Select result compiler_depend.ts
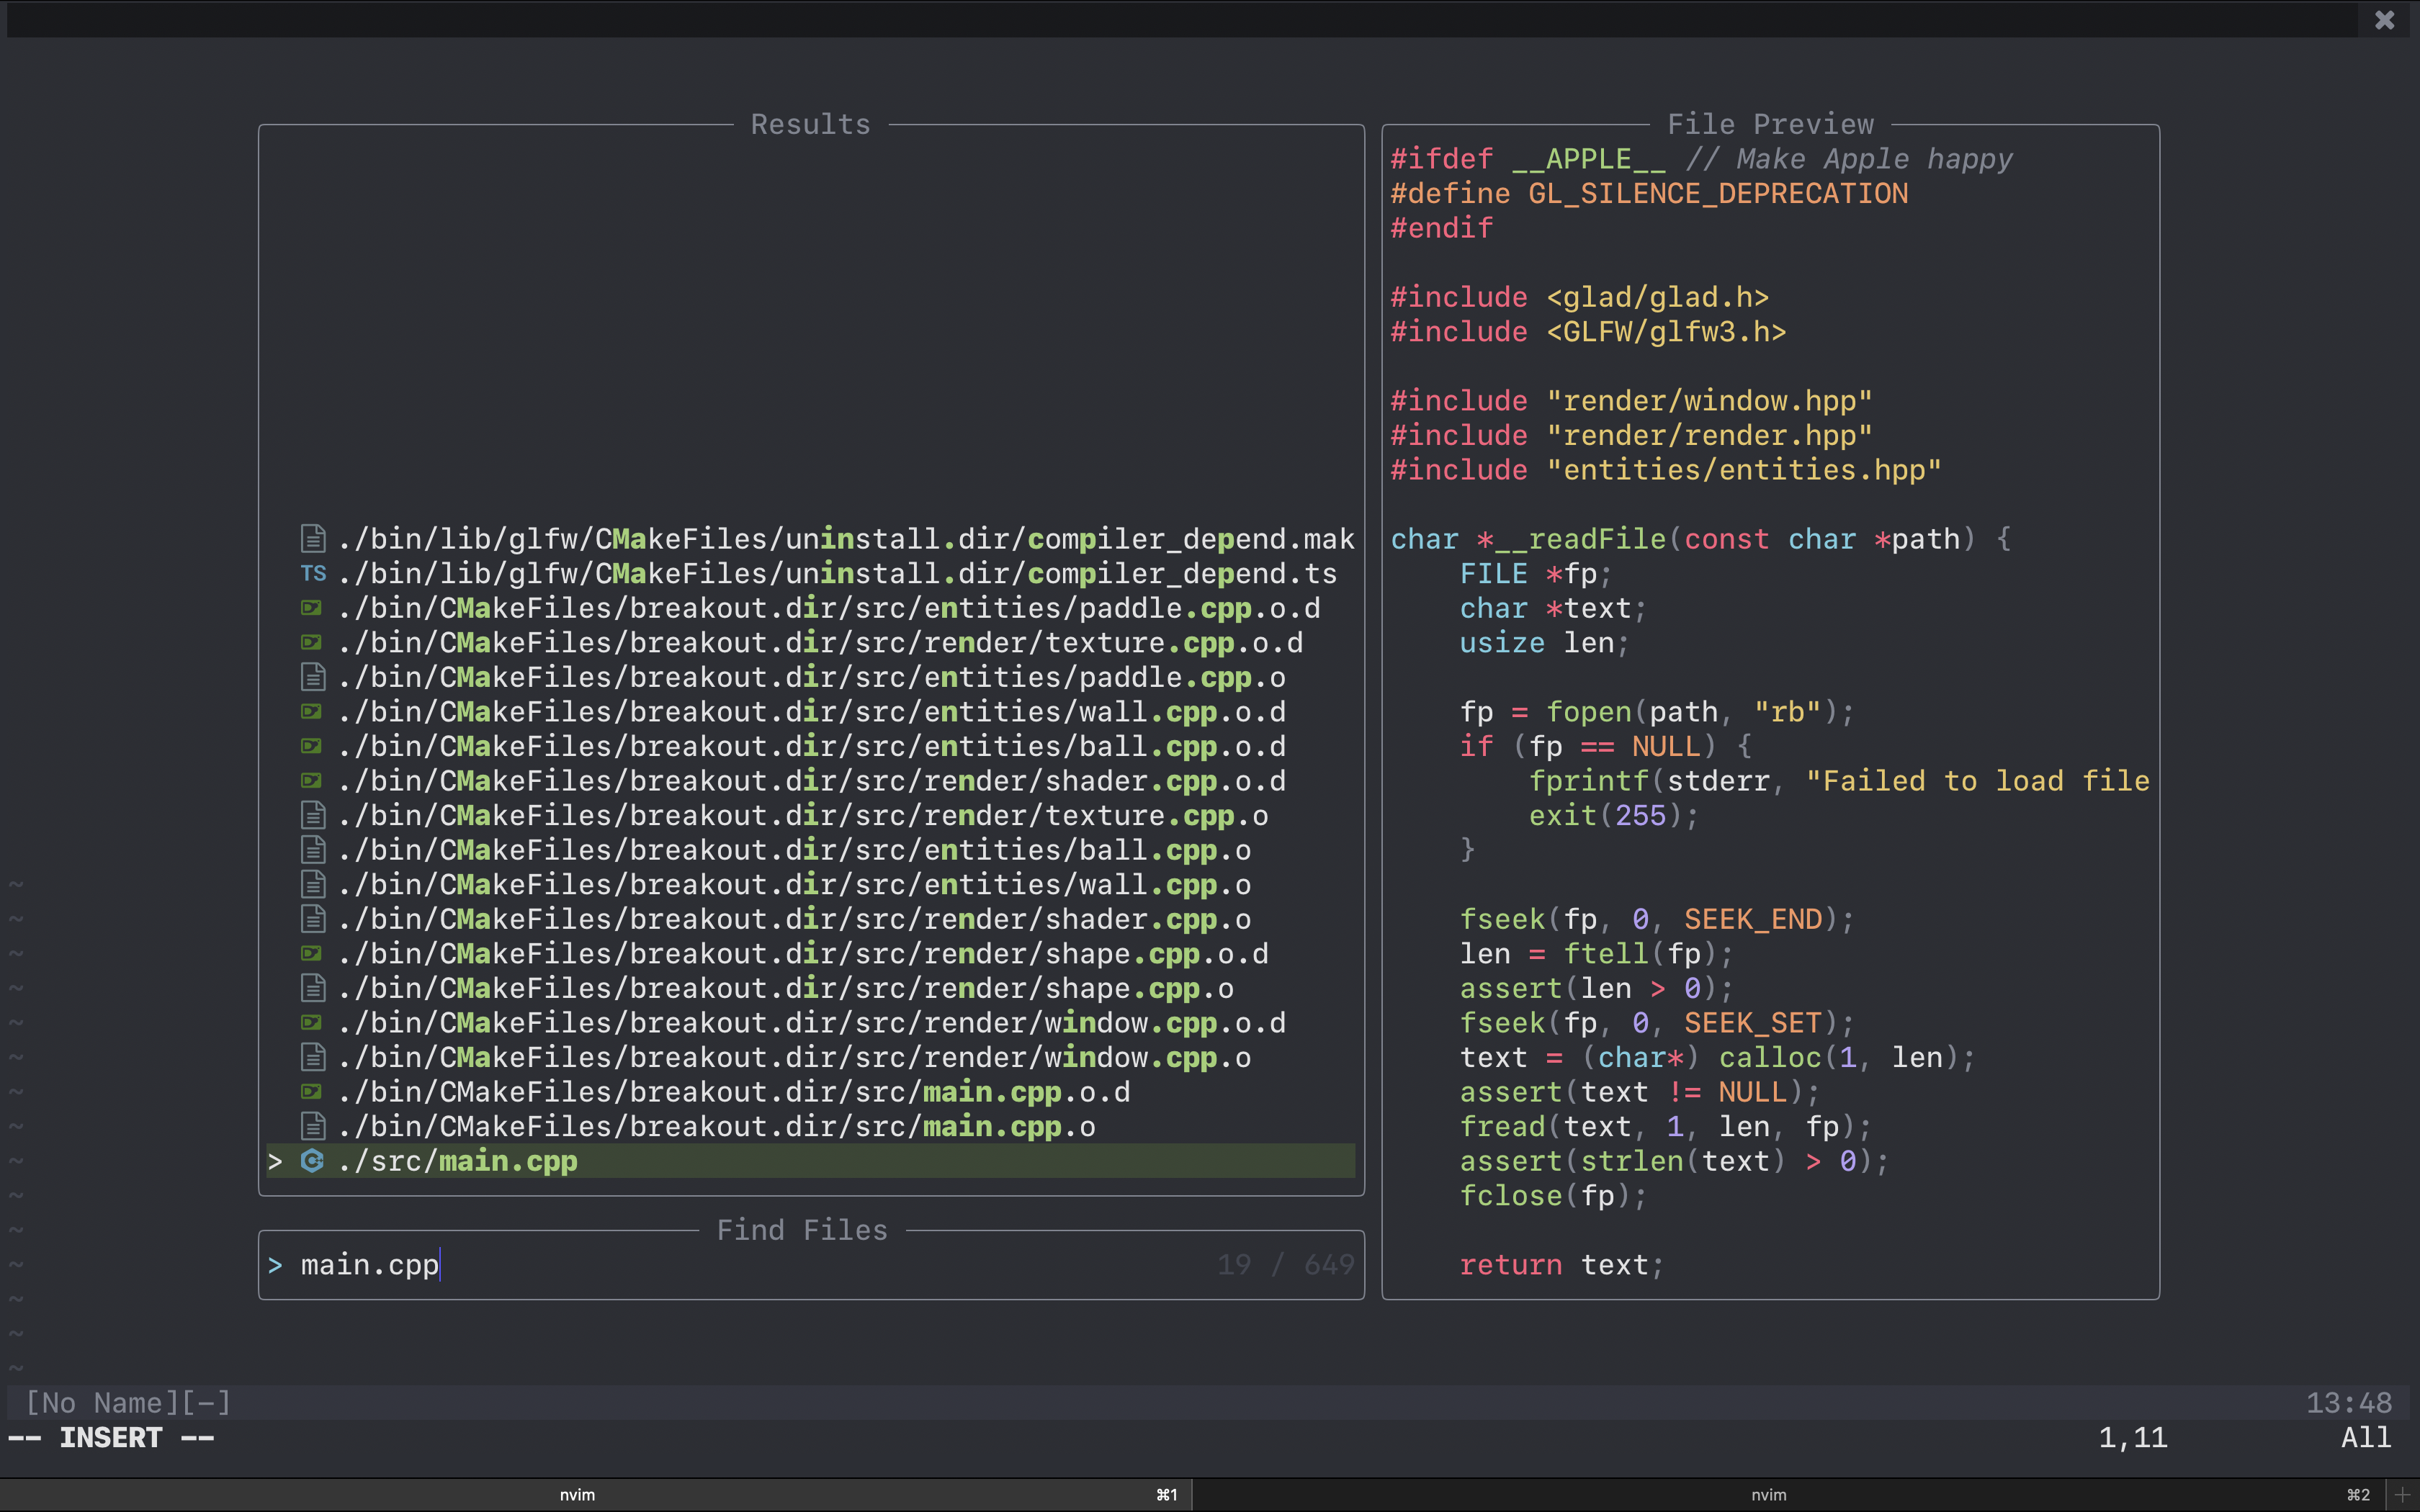The height and width of the screenshot is (1512, 2420). pyautogui.click(x=811, y=574)
